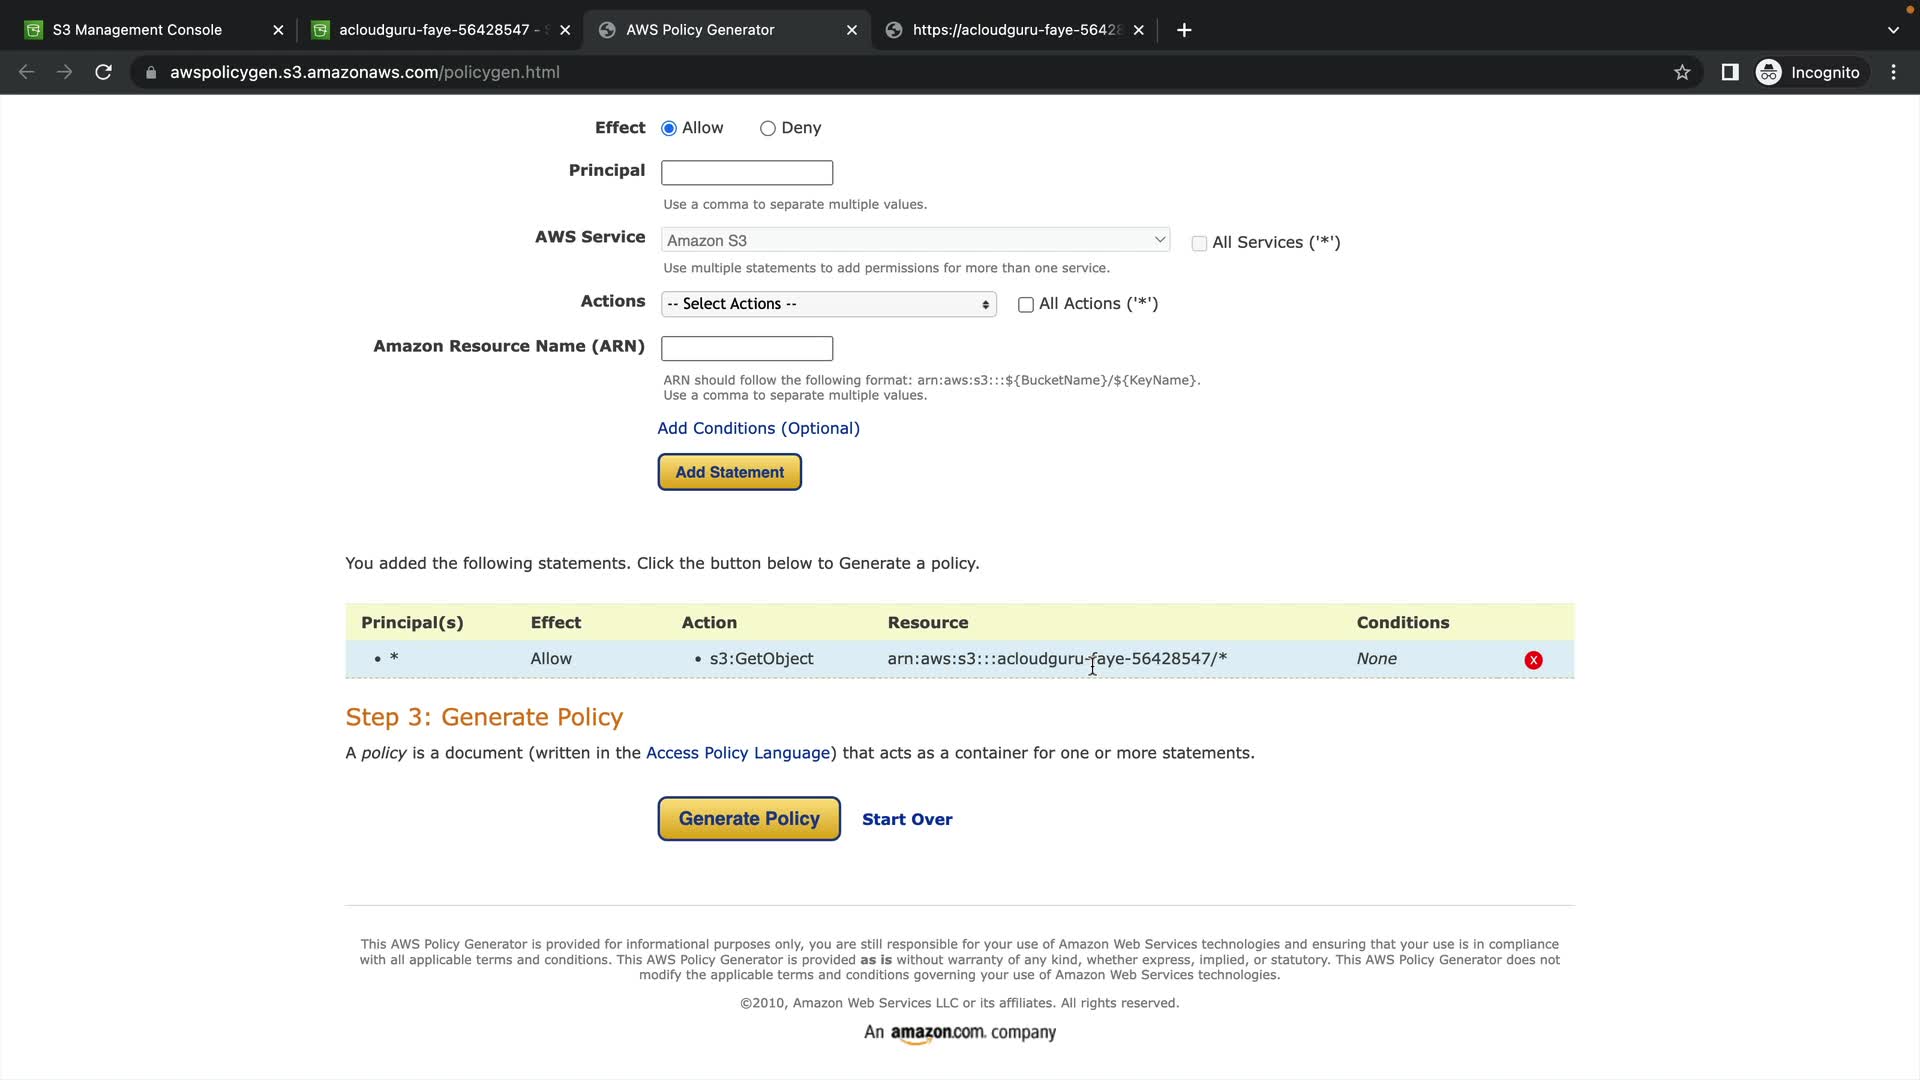This screenshot has height=1080, width=1920.
Task: Expand Add Conditions (Optional)
Action: click(x=758, y=428)
